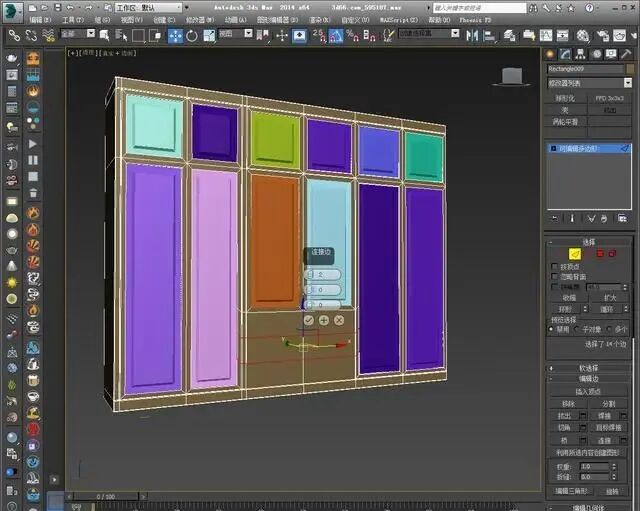Switch to the Motion command panel tab
Screen dimensions: 640x511
[596, 54]
